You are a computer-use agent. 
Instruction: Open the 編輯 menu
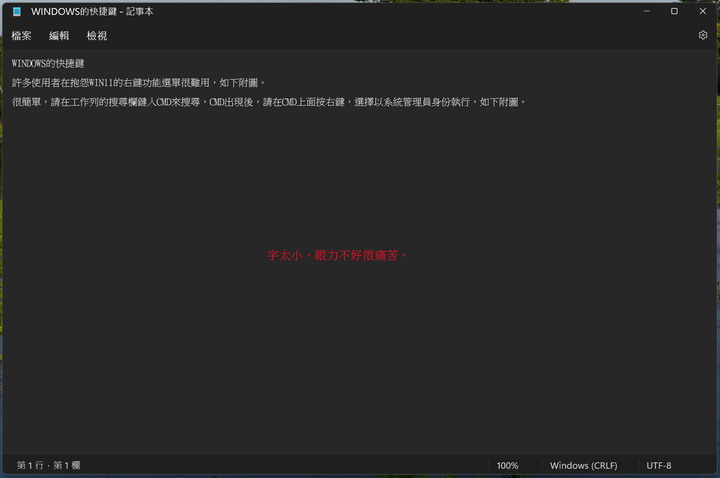pyautogui.click(x=59, y=36)
